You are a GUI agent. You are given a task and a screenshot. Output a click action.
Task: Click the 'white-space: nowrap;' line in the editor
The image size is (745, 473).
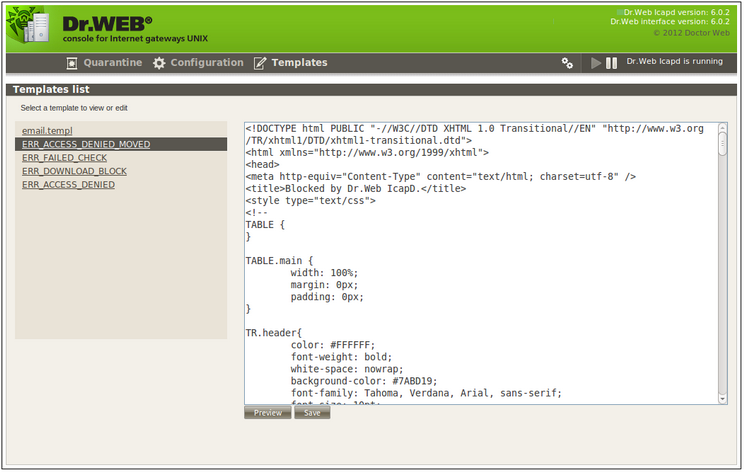click(x=347, y=369)
